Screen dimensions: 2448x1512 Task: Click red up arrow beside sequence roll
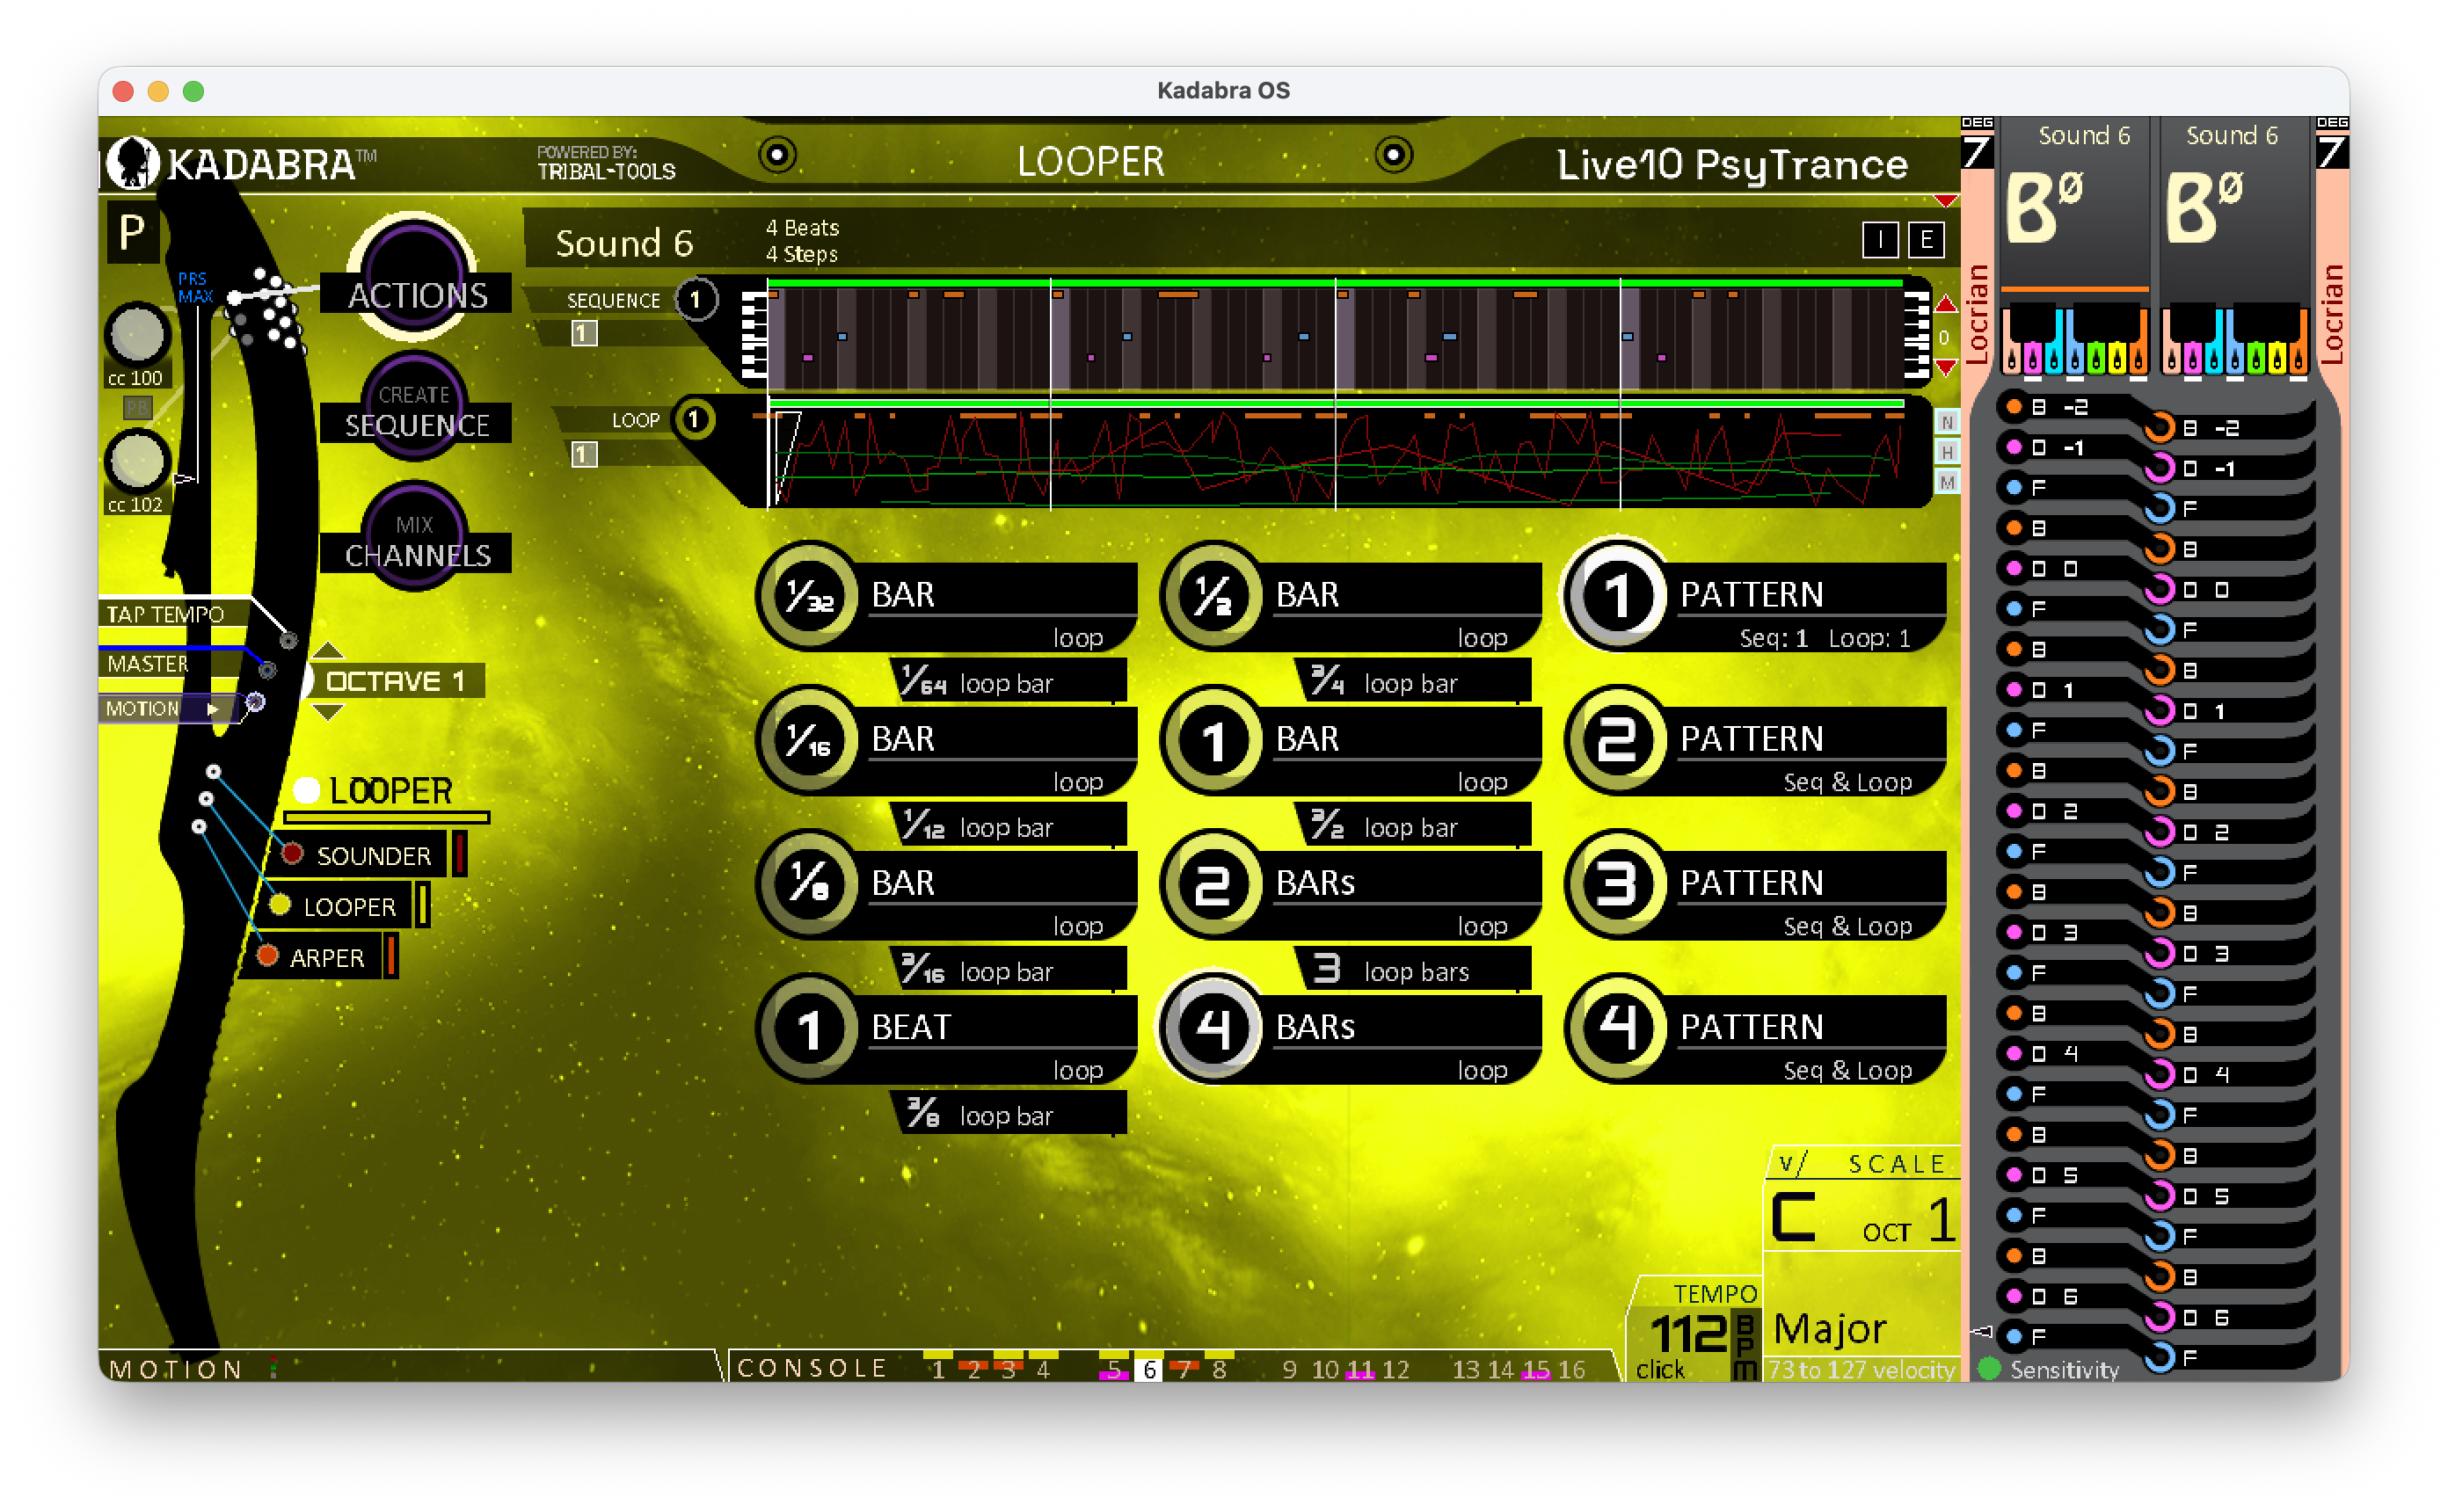[x=1944, y=304]
